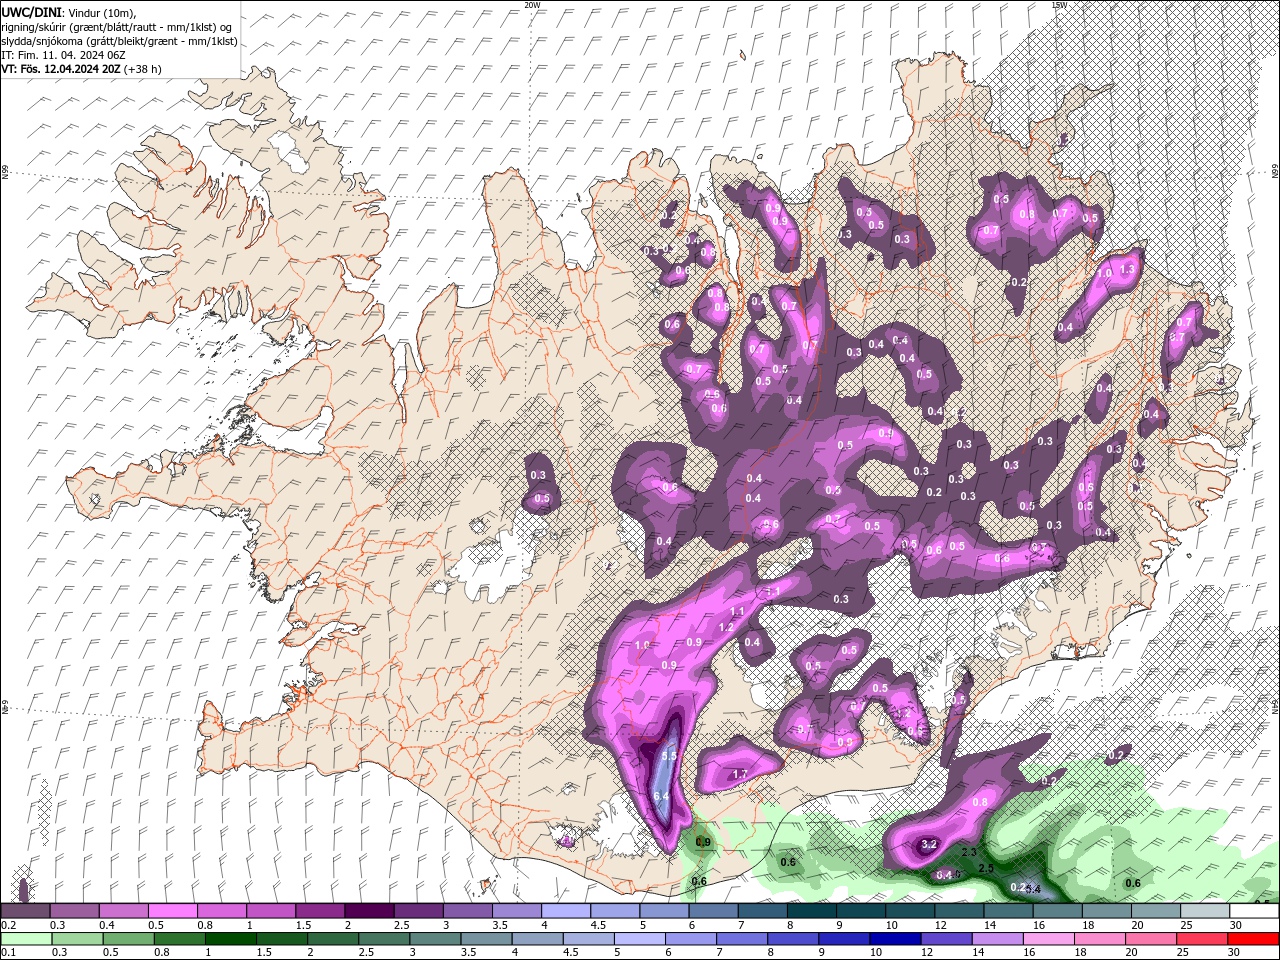1280x960 pixels.
Task: Click the '25' label under the upper legend row
Action: click(1185, 925)
